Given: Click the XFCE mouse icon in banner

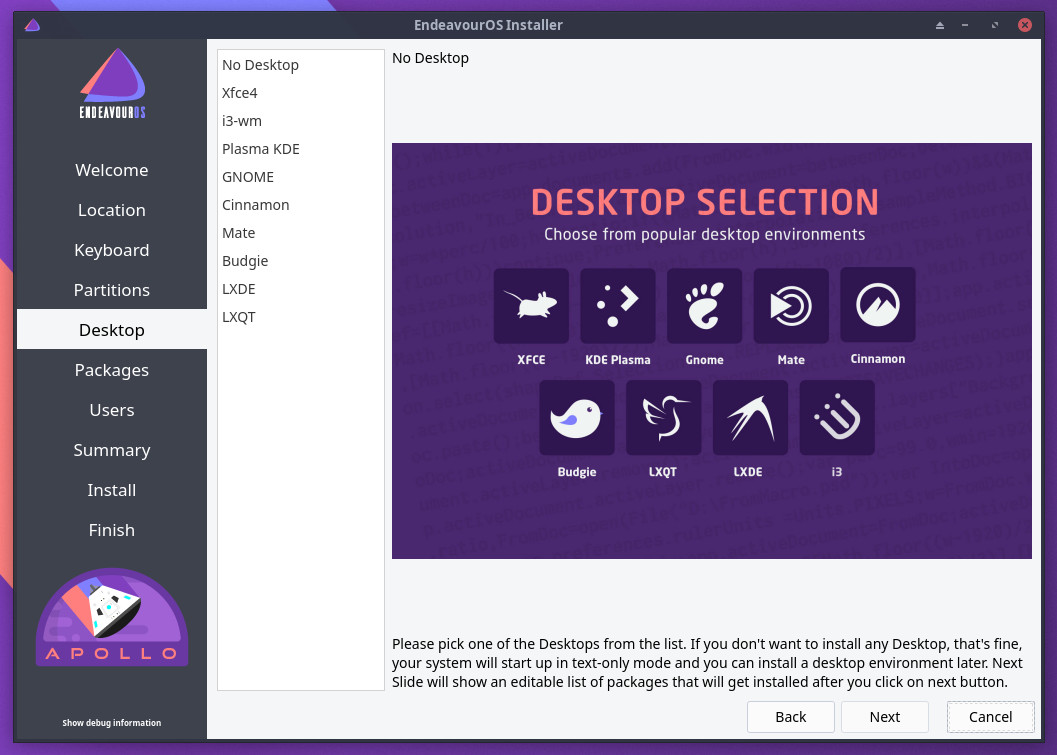Looking at the screenshot, I should pyautogui.click(x=531, y=306).
